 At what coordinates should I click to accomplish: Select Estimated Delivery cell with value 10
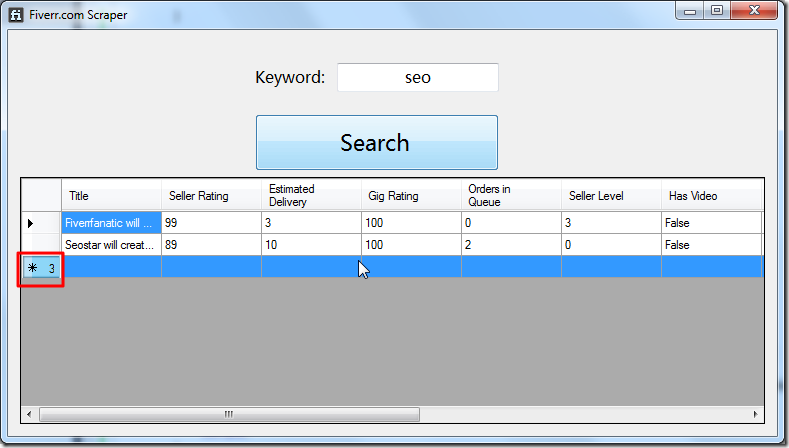click(x=311, y=245)
